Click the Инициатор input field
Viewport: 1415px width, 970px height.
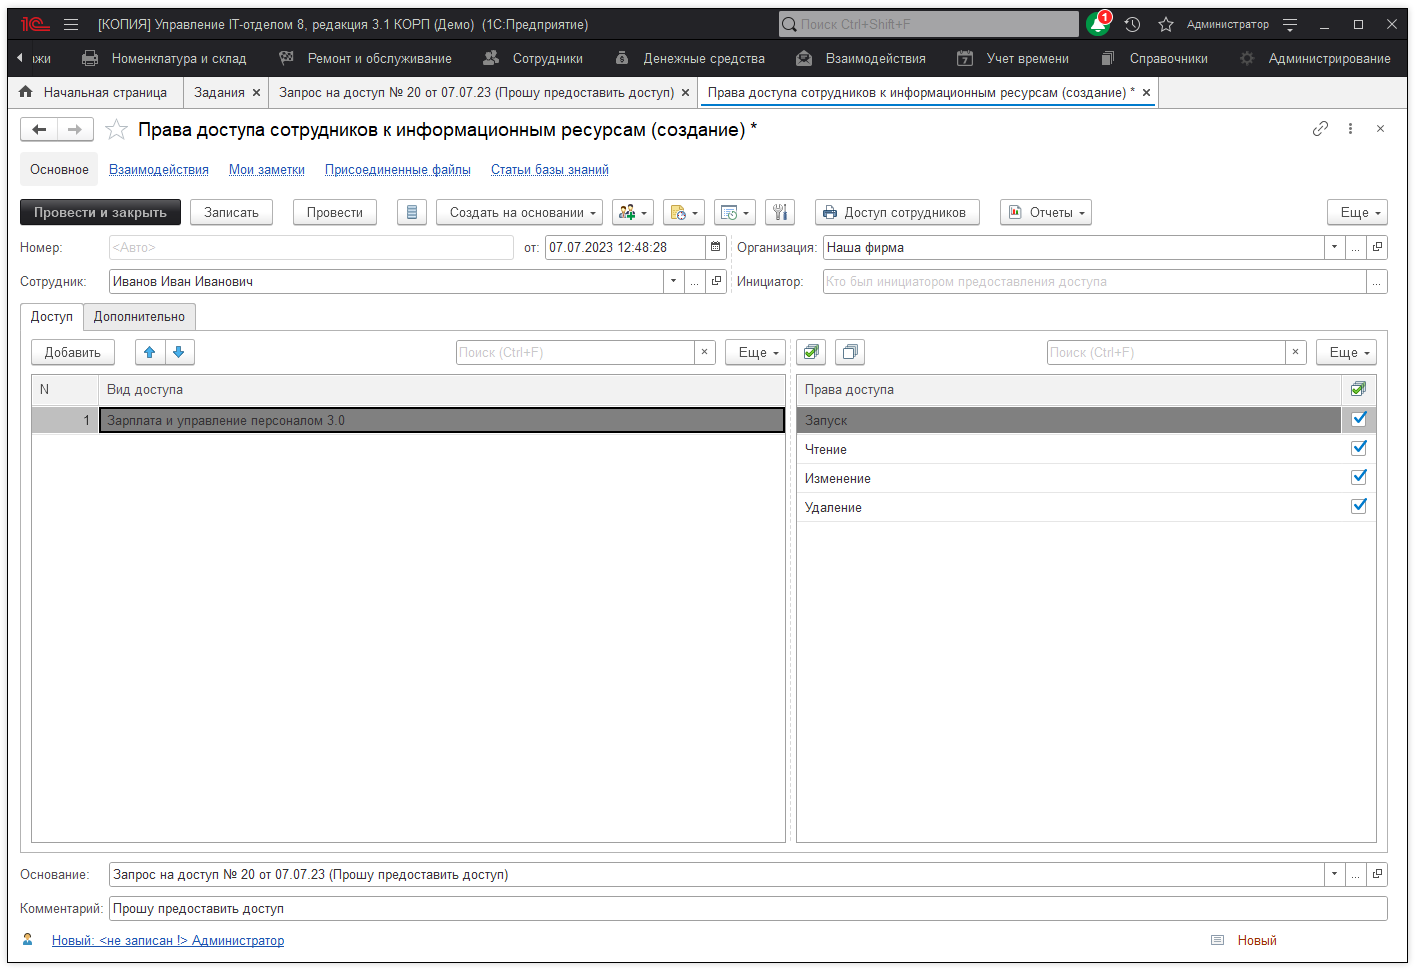pos(1094,281)
